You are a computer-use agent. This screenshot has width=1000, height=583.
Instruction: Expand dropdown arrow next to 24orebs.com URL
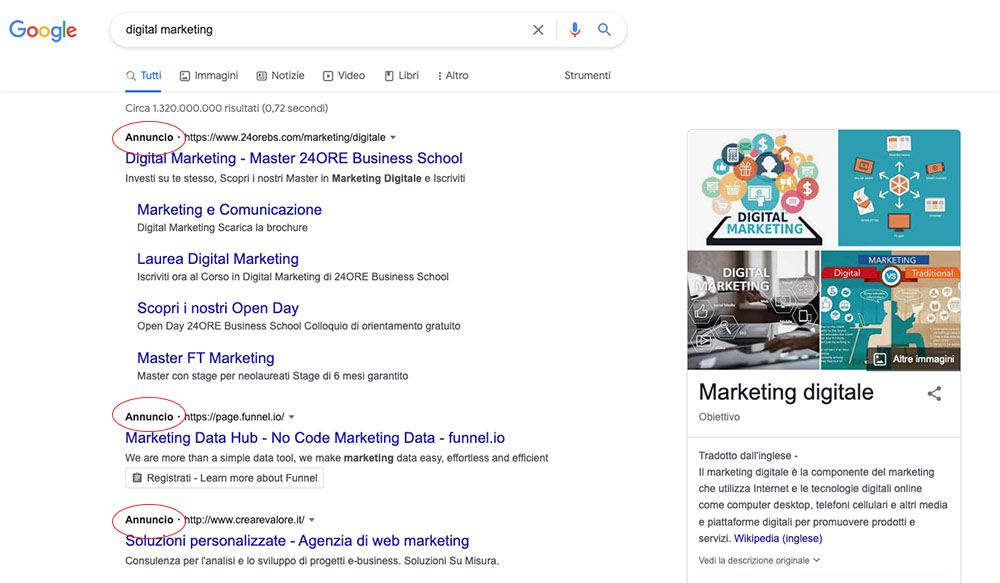pyautogui.click(x=393, y=137)
